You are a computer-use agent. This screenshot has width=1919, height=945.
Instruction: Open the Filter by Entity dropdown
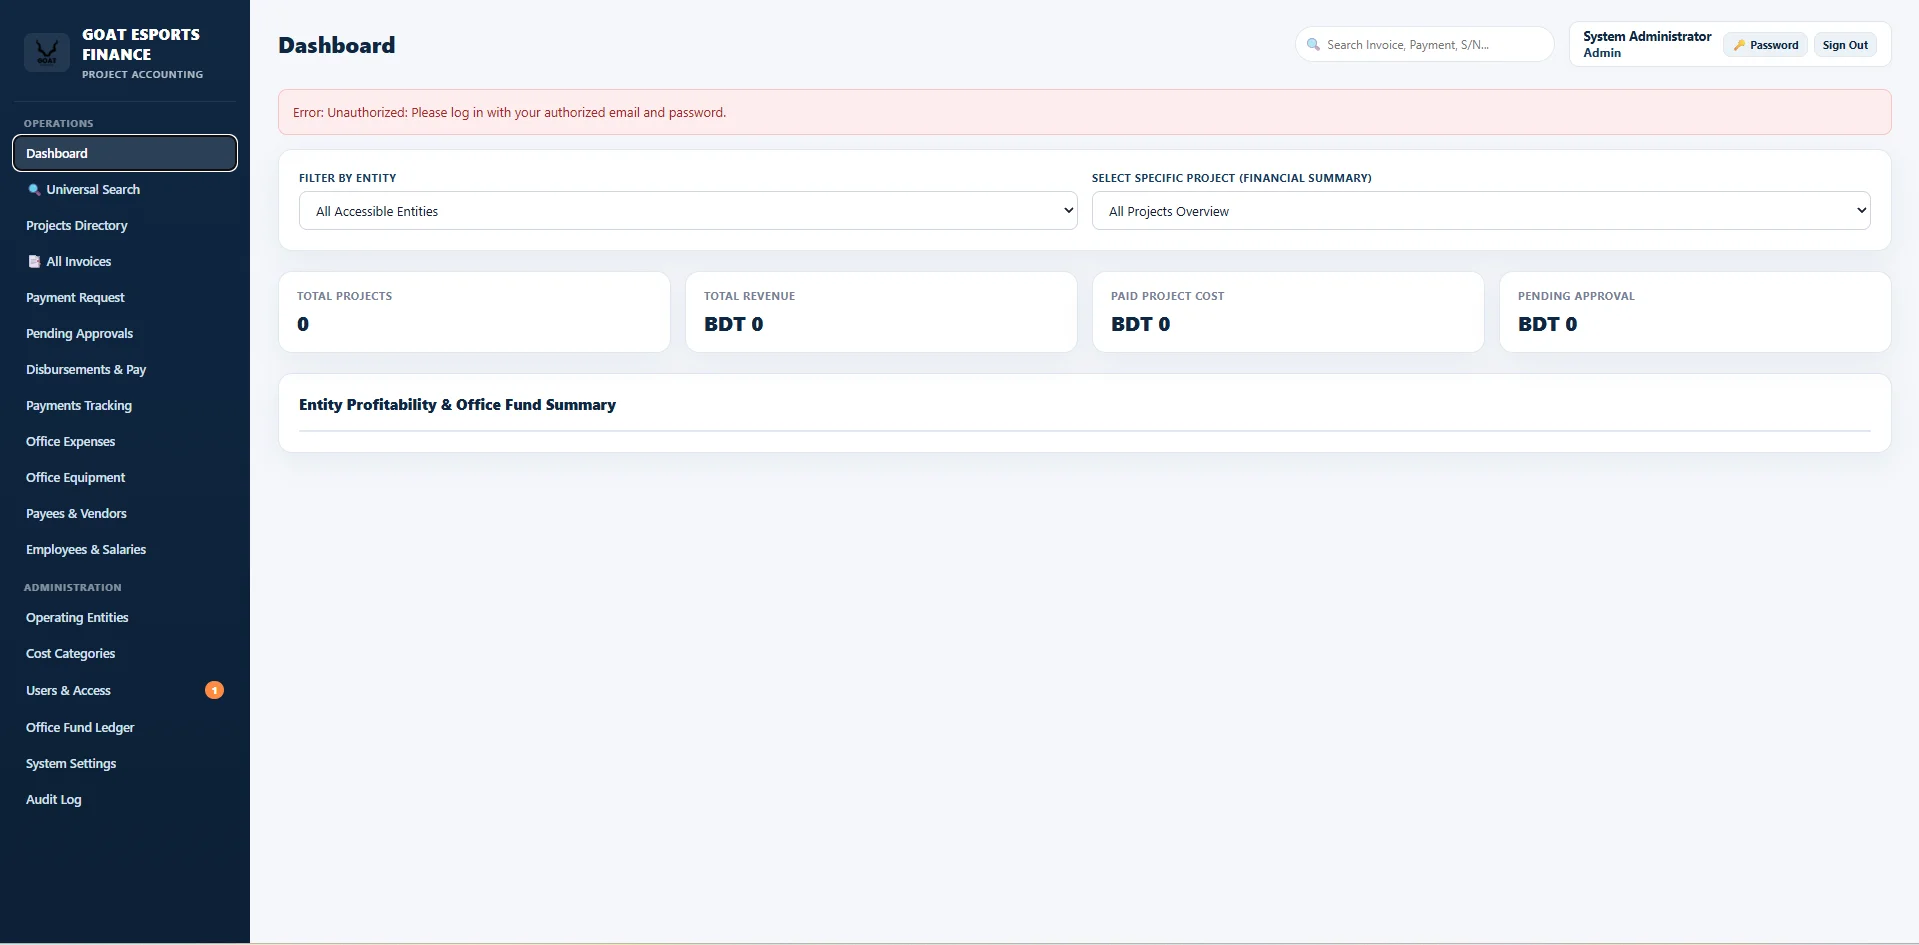[688, 211]
